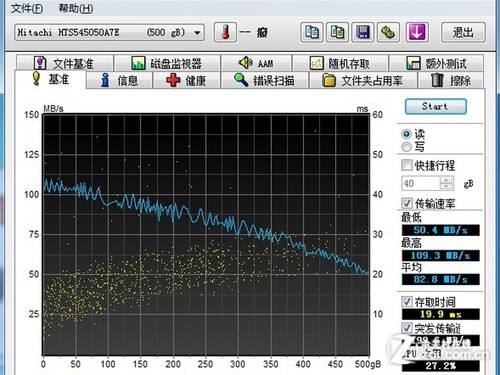The image size is (500, 375).
Task: Enable the 快捷行程 short stroke checkbox
Action: click(x=407, y=165)
